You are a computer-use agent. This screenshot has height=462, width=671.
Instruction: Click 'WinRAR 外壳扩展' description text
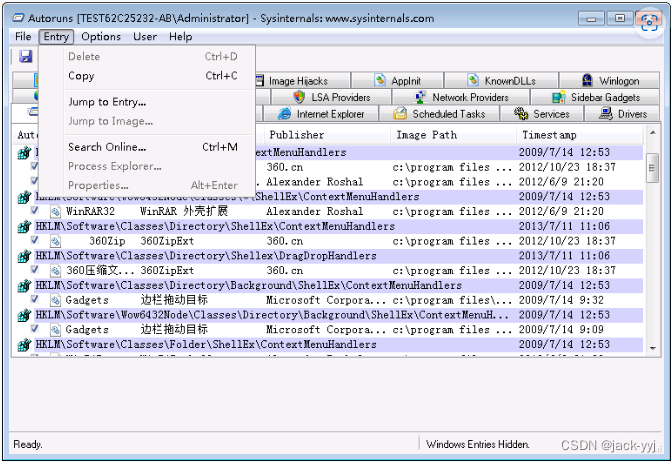click(184, 211)
